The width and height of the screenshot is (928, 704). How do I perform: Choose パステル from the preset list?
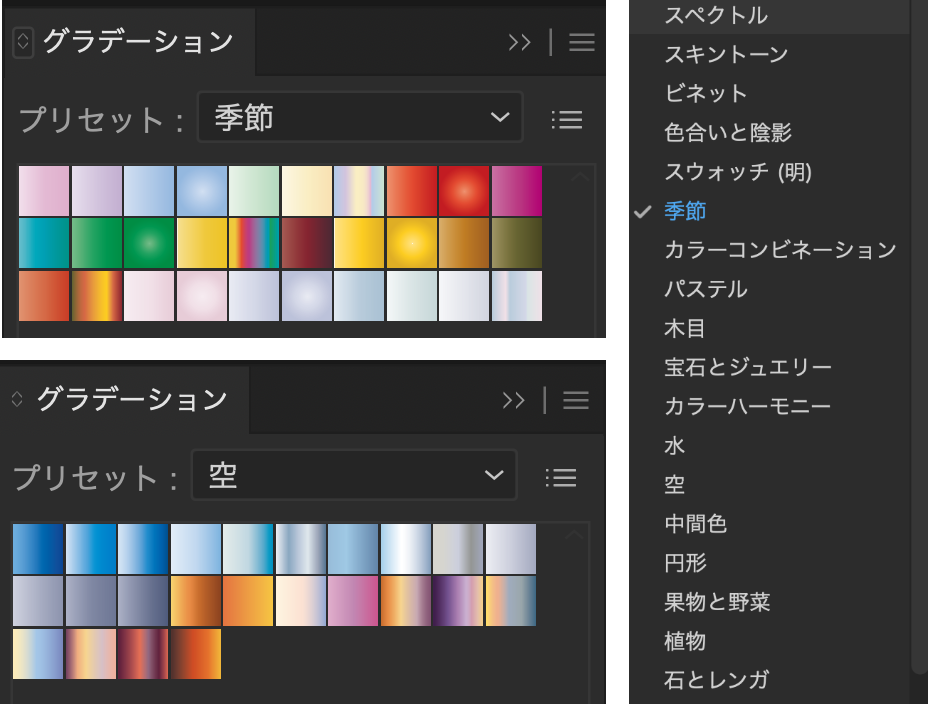click(x=705, y=289)
